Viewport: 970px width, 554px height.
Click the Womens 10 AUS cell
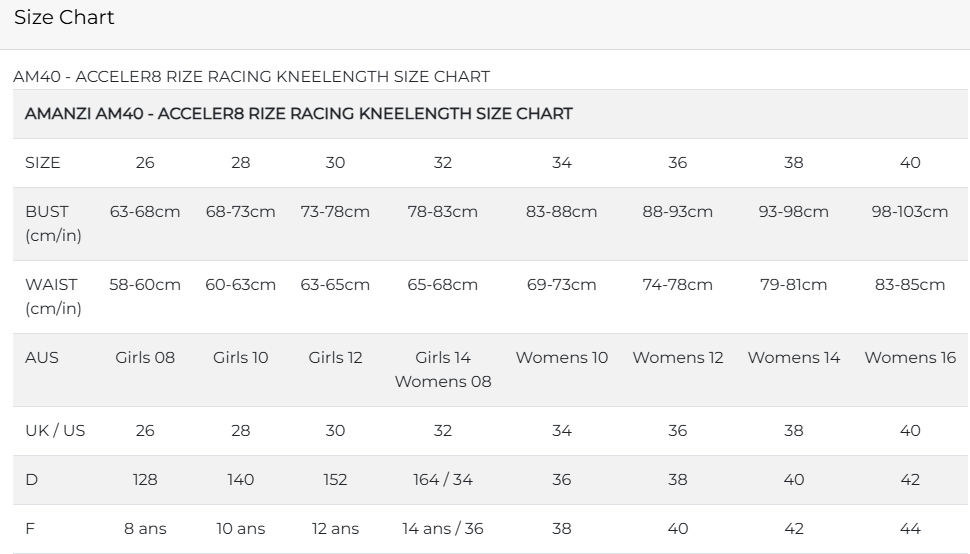[562, 357]
